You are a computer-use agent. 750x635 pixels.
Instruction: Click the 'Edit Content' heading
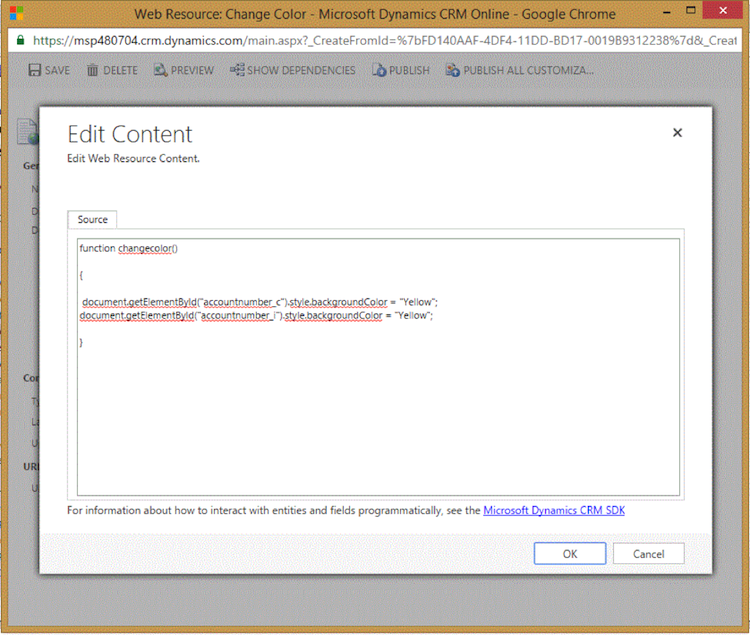click(x=130, y=134)
